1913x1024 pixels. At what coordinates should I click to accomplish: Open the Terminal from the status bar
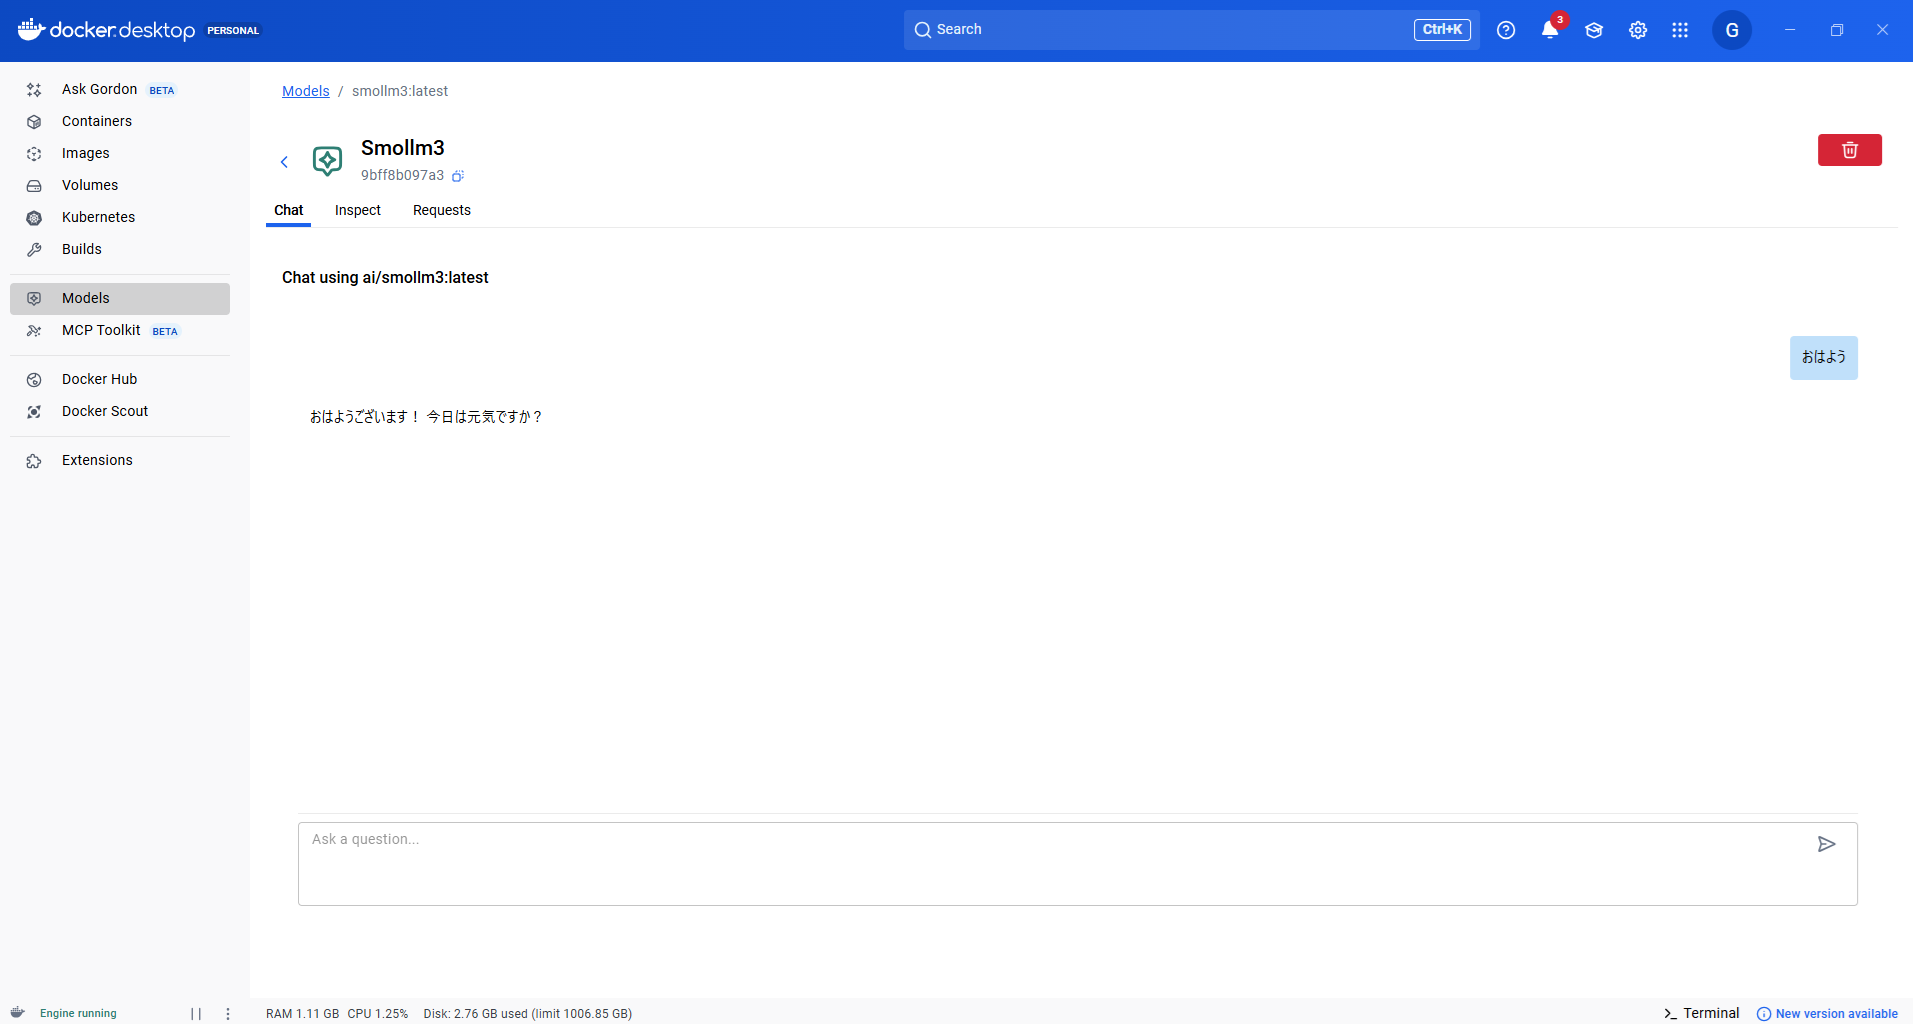point(1701,1013)
